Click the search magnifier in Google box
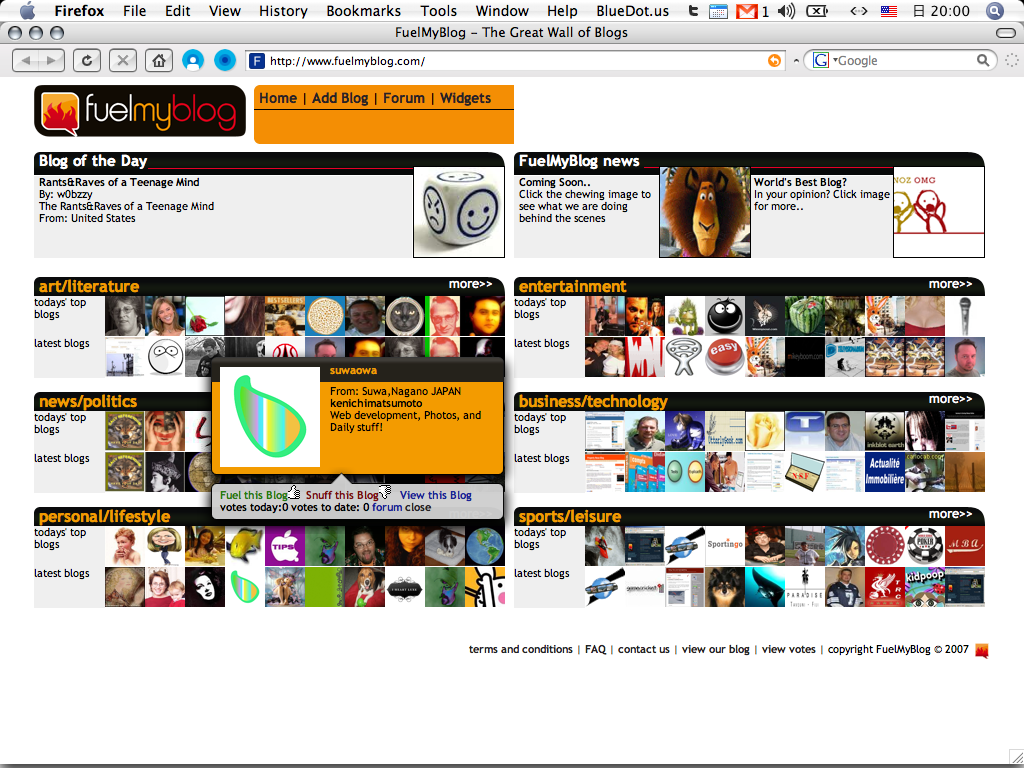The width and height of the screenshot is (1024, 768). coord(983,61)
